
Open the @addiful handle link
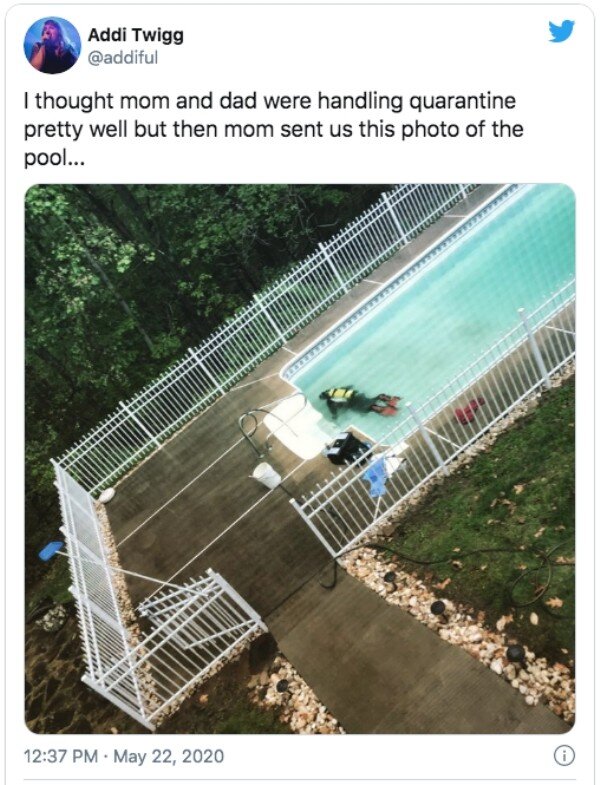[123, 58]
